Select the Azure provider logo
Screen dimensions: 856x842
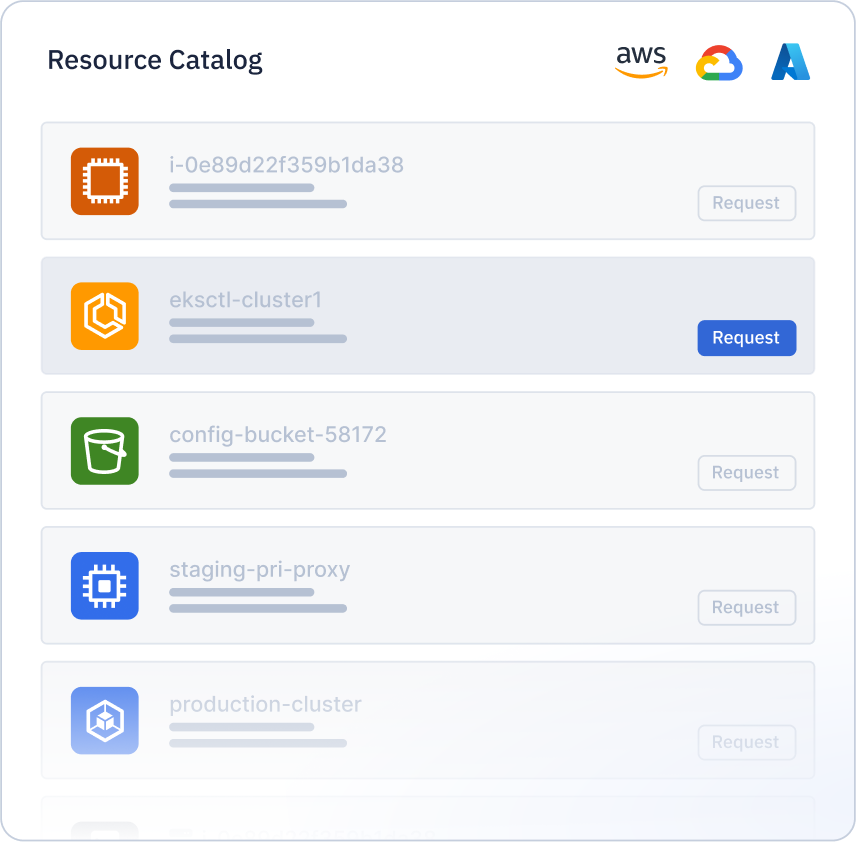point(790,62)
